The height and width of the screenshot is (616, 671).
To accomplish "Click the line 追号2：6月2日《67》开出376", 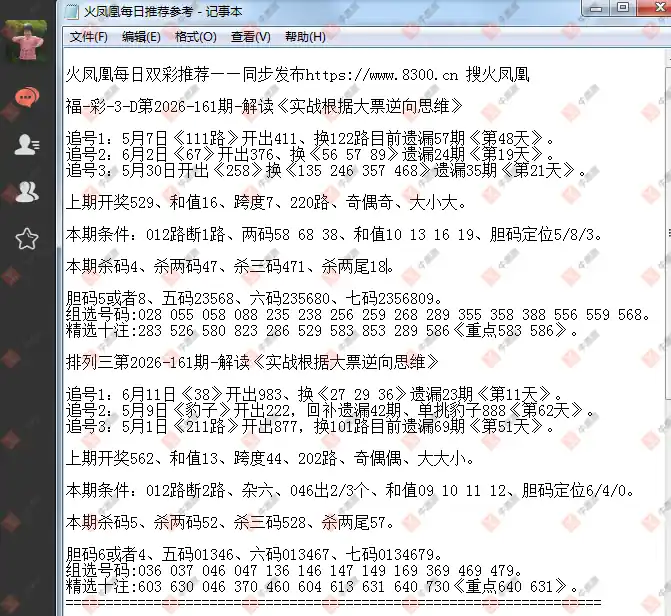I will 311,155.
